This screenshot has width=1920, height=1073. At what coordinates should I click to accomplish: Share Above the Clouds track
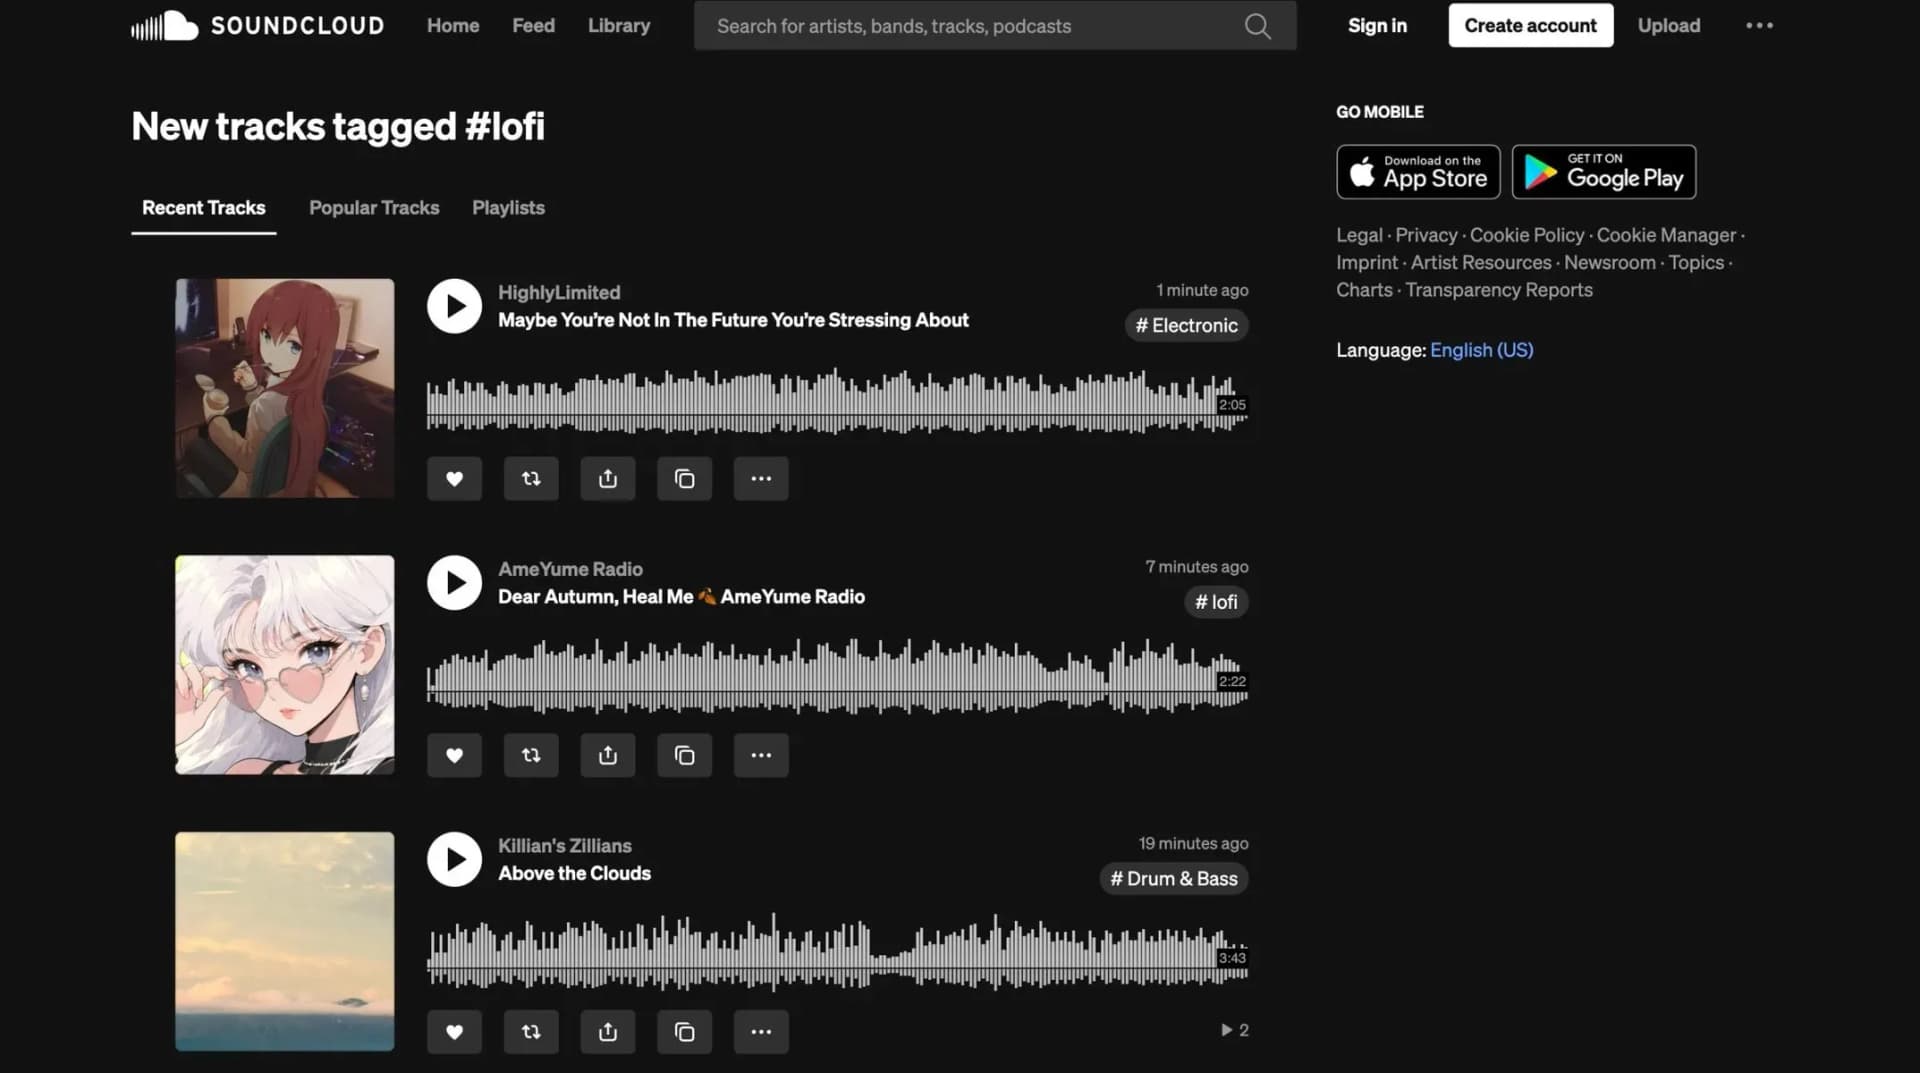[x=608, y=1032]
